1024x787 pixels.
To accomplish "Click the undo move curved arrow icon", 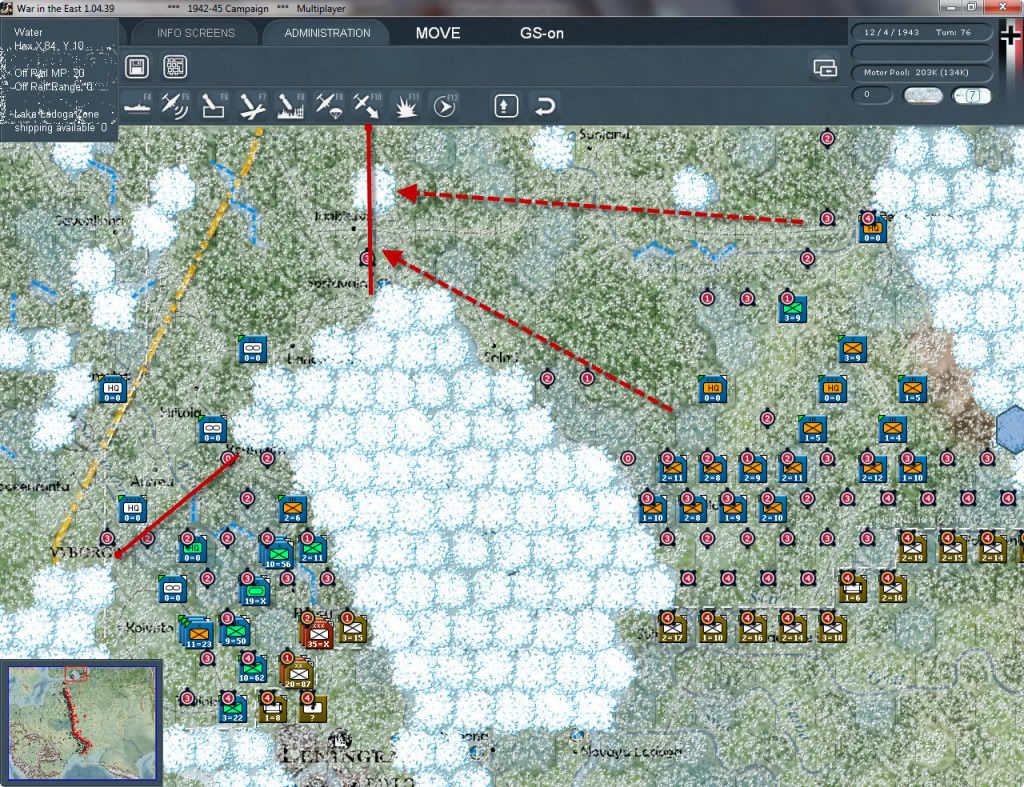I will [x=543, y=106].
